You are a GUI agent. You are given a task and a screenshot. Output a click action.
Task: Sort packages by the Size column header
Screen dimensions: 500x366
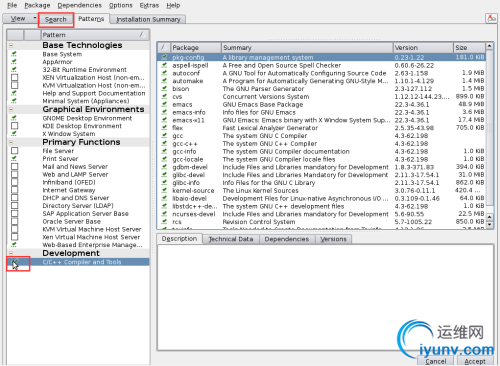pyautogui.click(x=469, y=48)
